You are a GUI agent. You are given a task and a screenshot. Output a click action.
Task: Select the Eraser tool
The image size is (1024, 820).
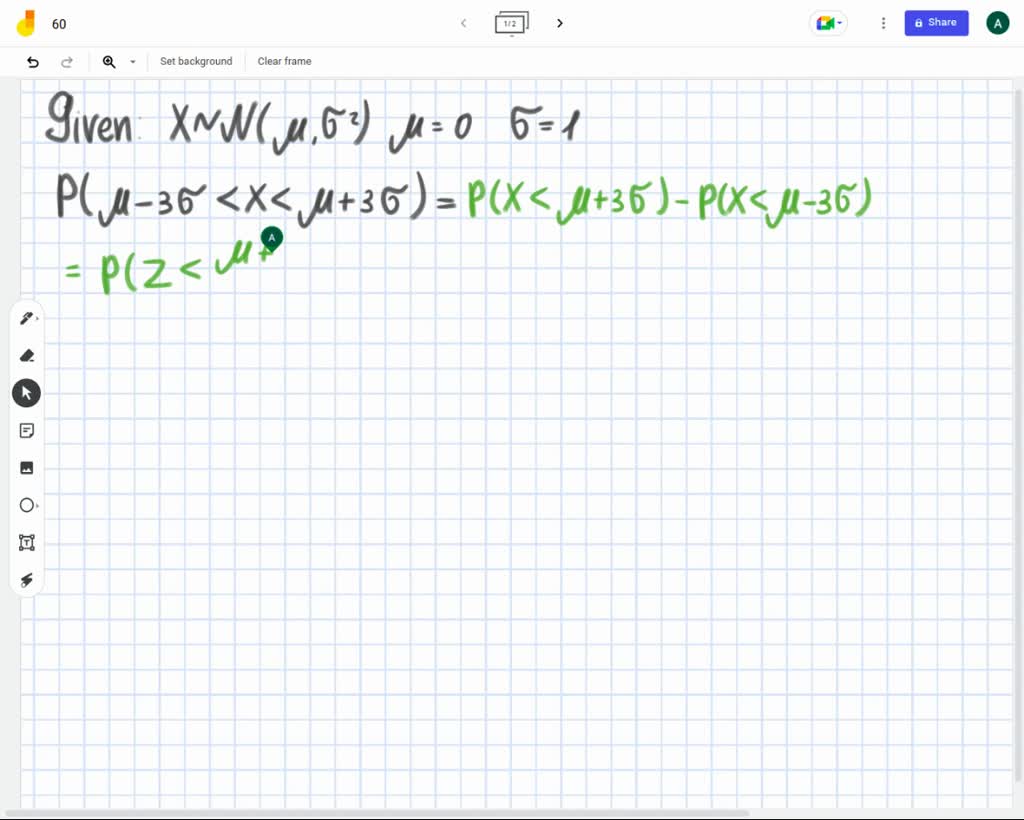(x=26, y=355)
